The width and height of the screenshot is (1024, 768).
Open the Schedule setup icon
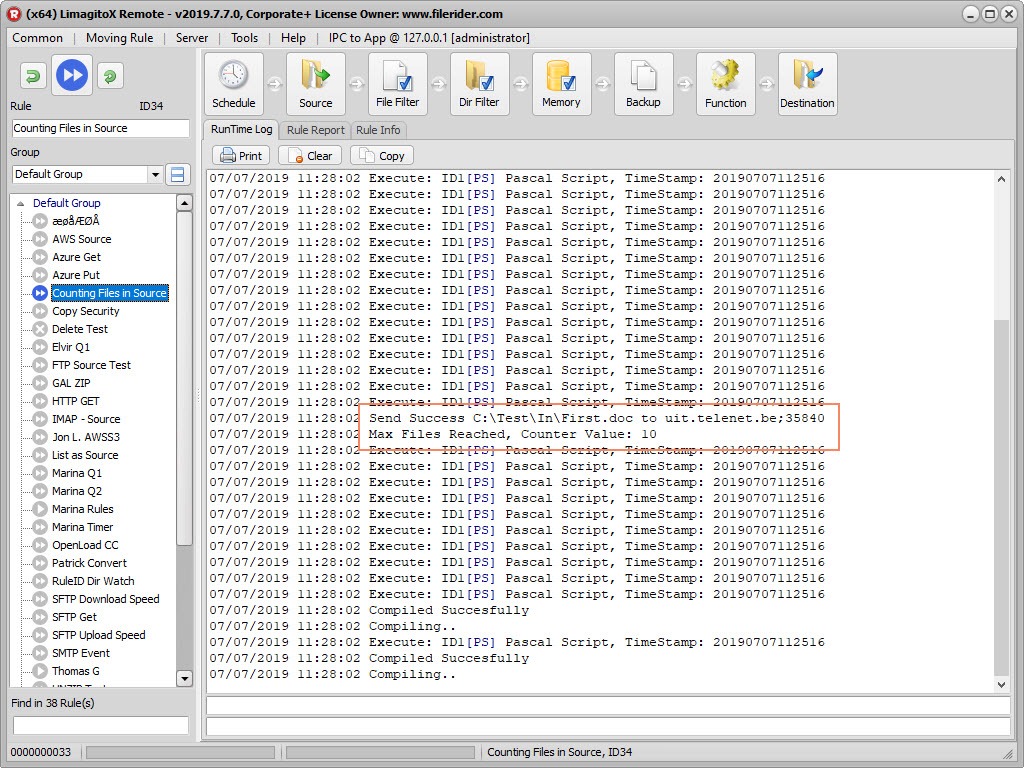point(234,84)
